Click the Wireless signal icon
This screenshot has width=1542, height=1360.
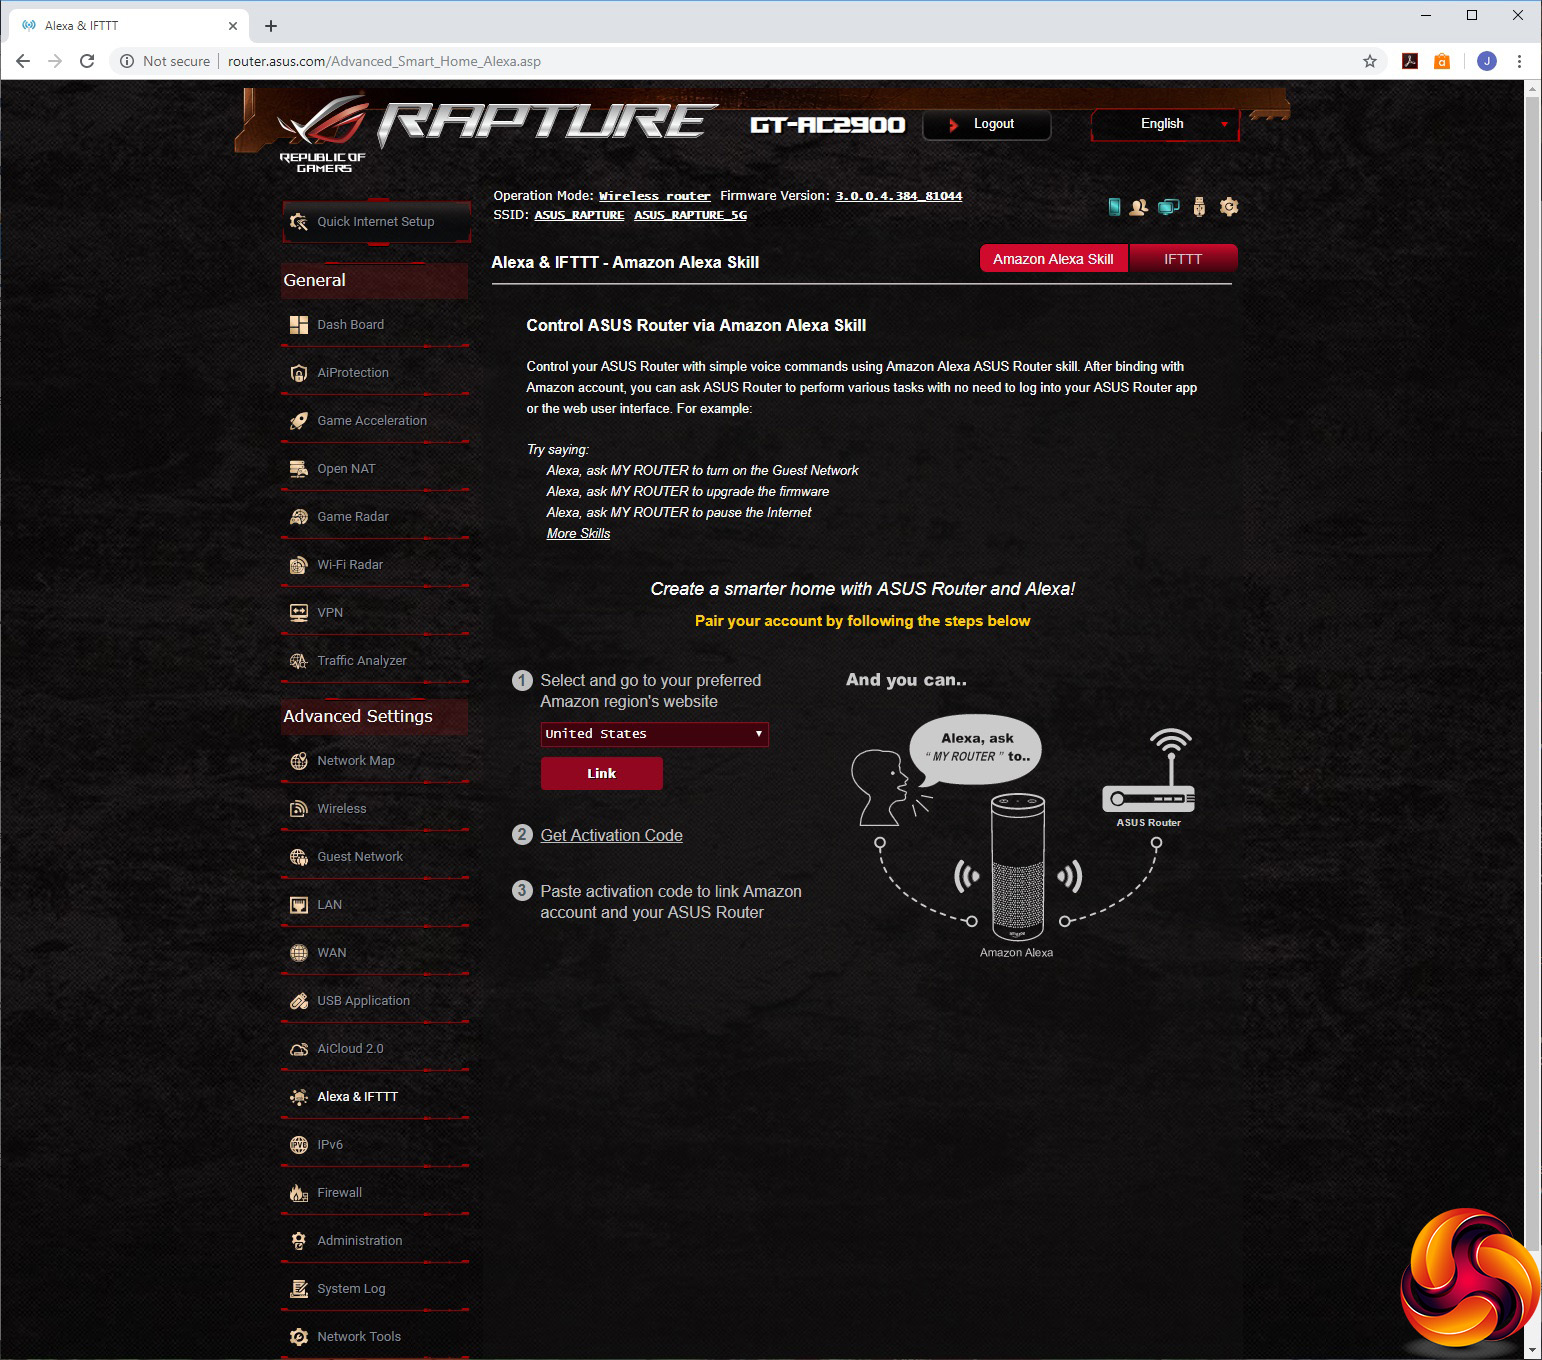tap(298, 809)
